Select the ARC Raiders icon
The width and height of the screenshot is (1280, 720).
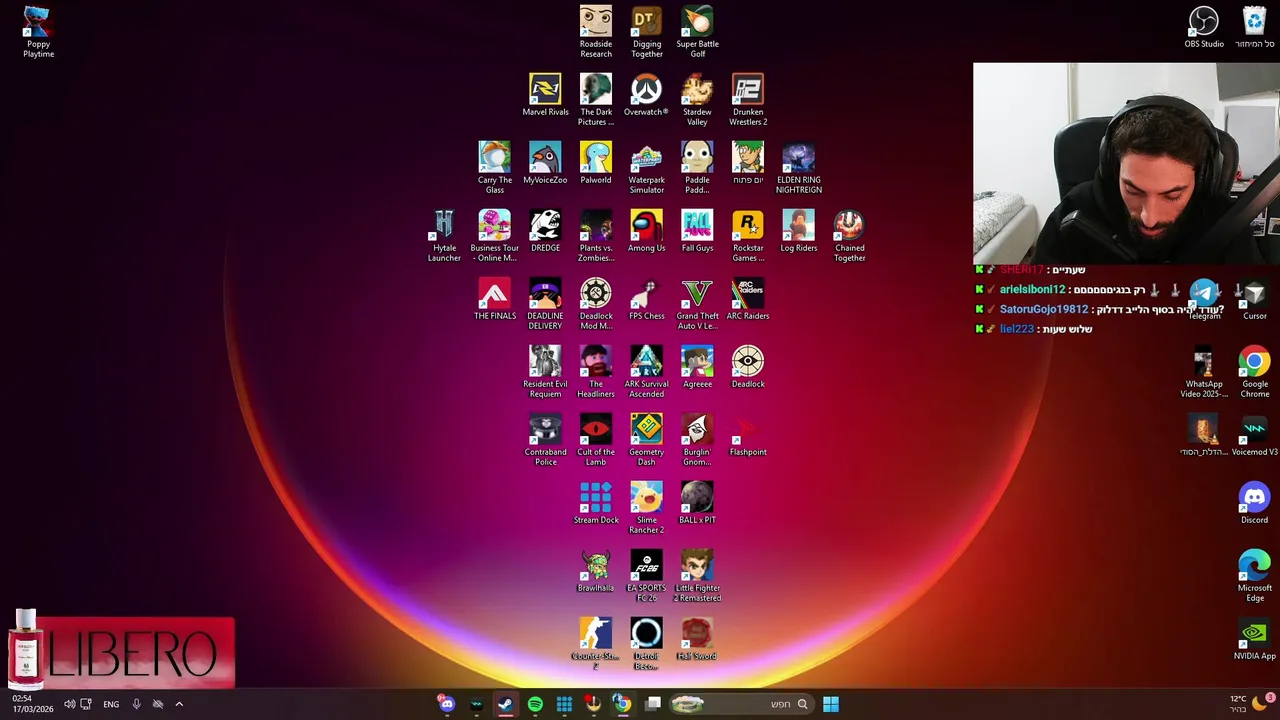[x=748, y=299]
